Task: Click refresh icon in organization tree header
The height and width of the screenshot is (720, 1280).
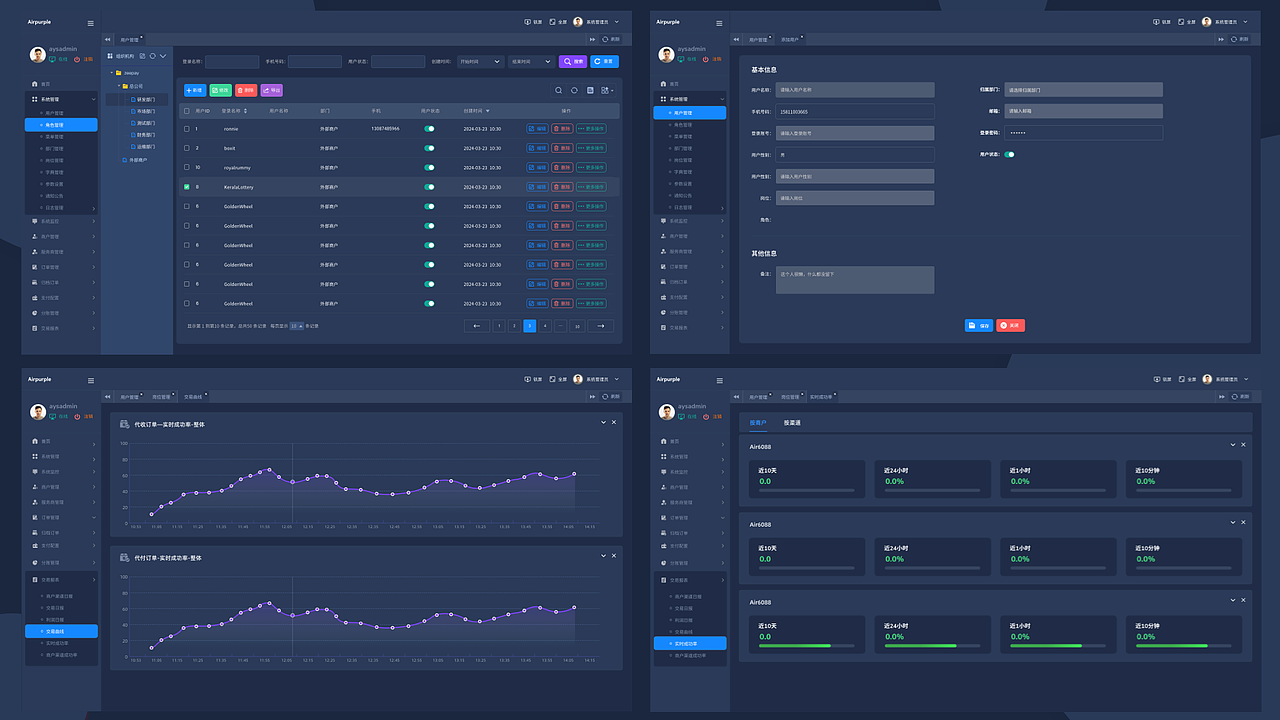Action: (x=152, y=56)
